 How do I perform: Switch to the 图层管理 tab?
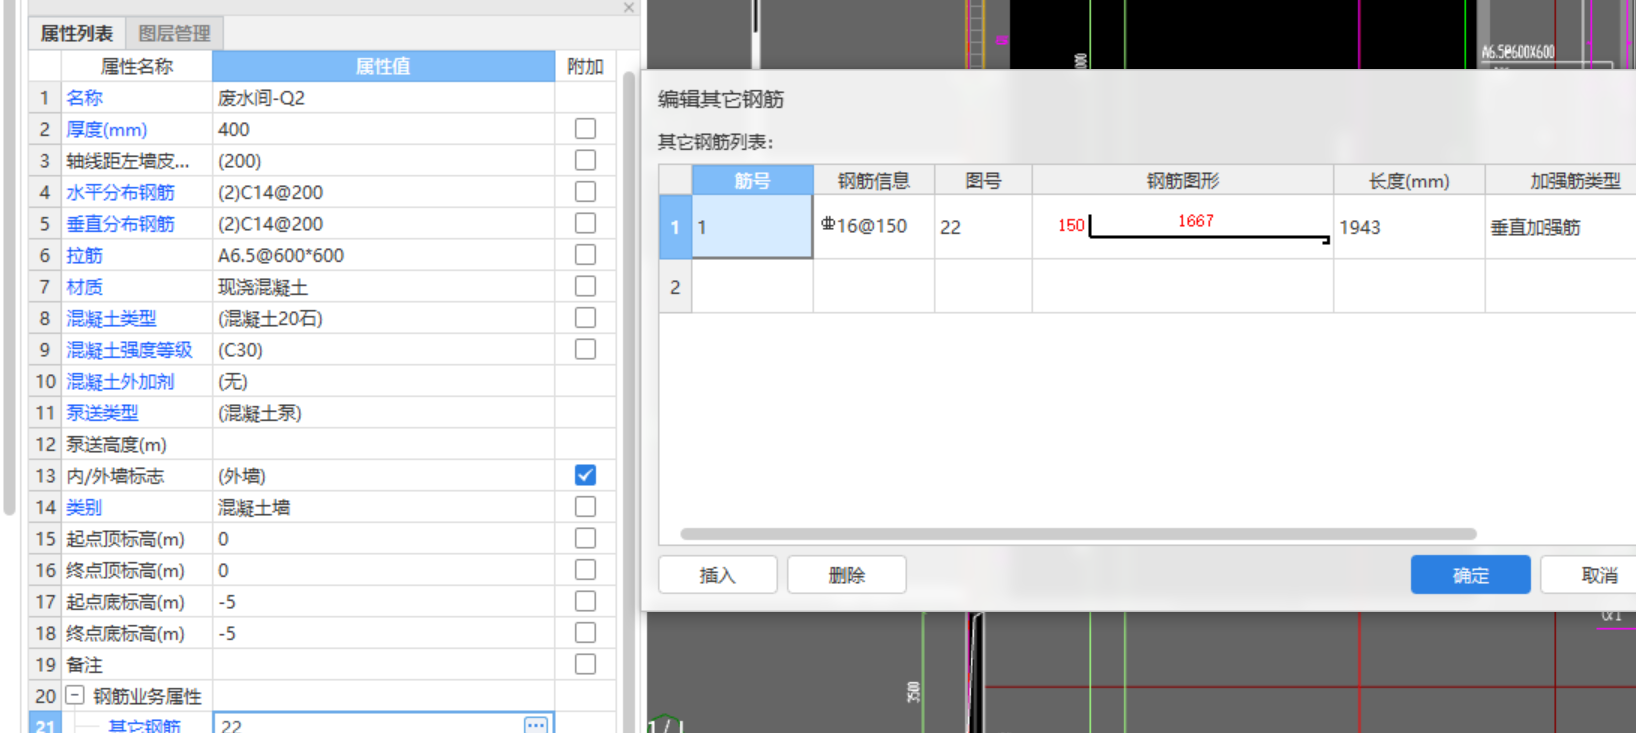[174, 33]
